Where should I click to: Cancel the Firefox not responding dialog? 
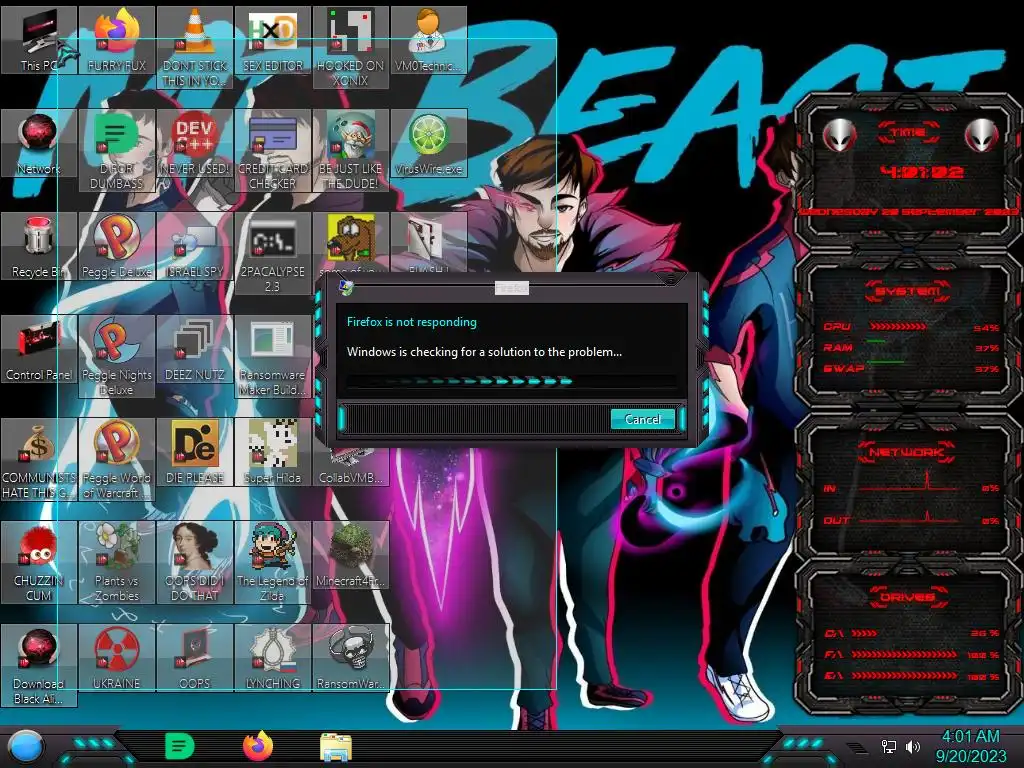643,419
